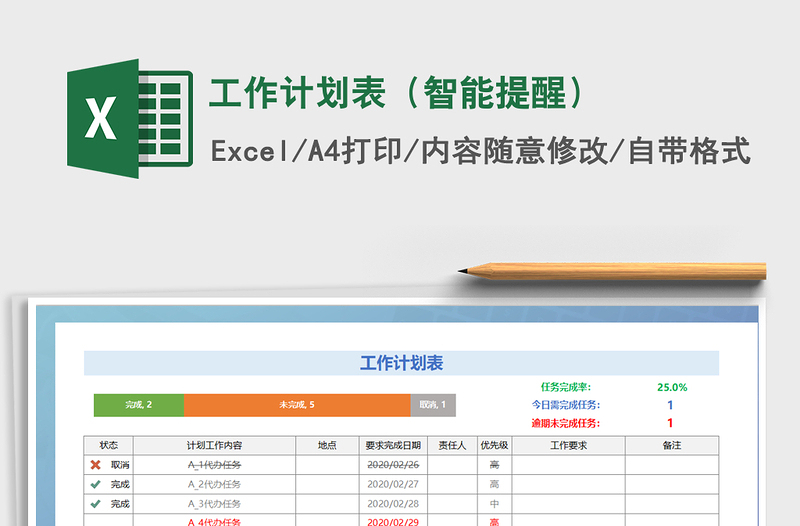Click the 今日需完成任务: label
The height and width of the screenshot is (526, 800).
pyautogui.click(x=566, y=405)
